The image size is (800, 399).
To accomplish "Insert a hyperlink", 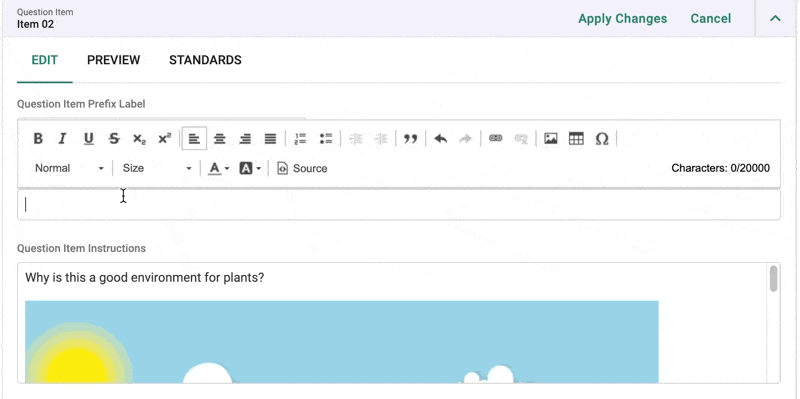I will click(x=495, y=139).
